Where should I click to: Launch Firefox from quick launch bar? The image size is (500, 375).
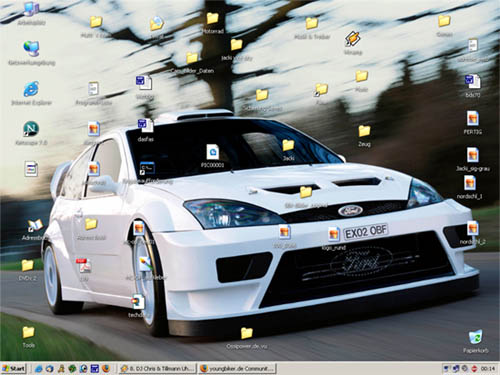106,368
